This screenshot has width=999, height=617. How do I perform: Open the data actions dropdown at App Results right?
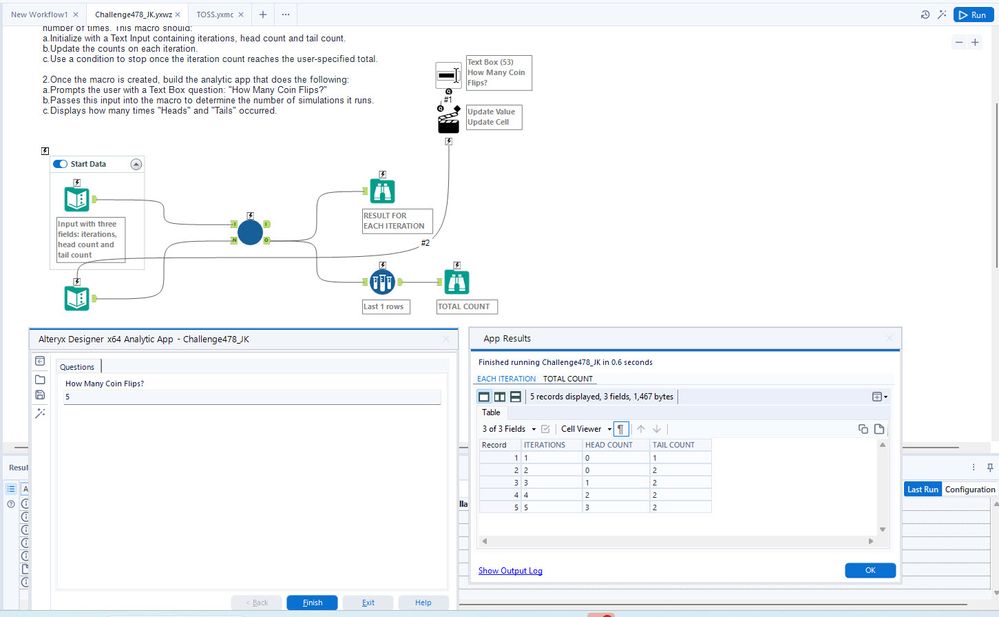[x=879, y=396]
